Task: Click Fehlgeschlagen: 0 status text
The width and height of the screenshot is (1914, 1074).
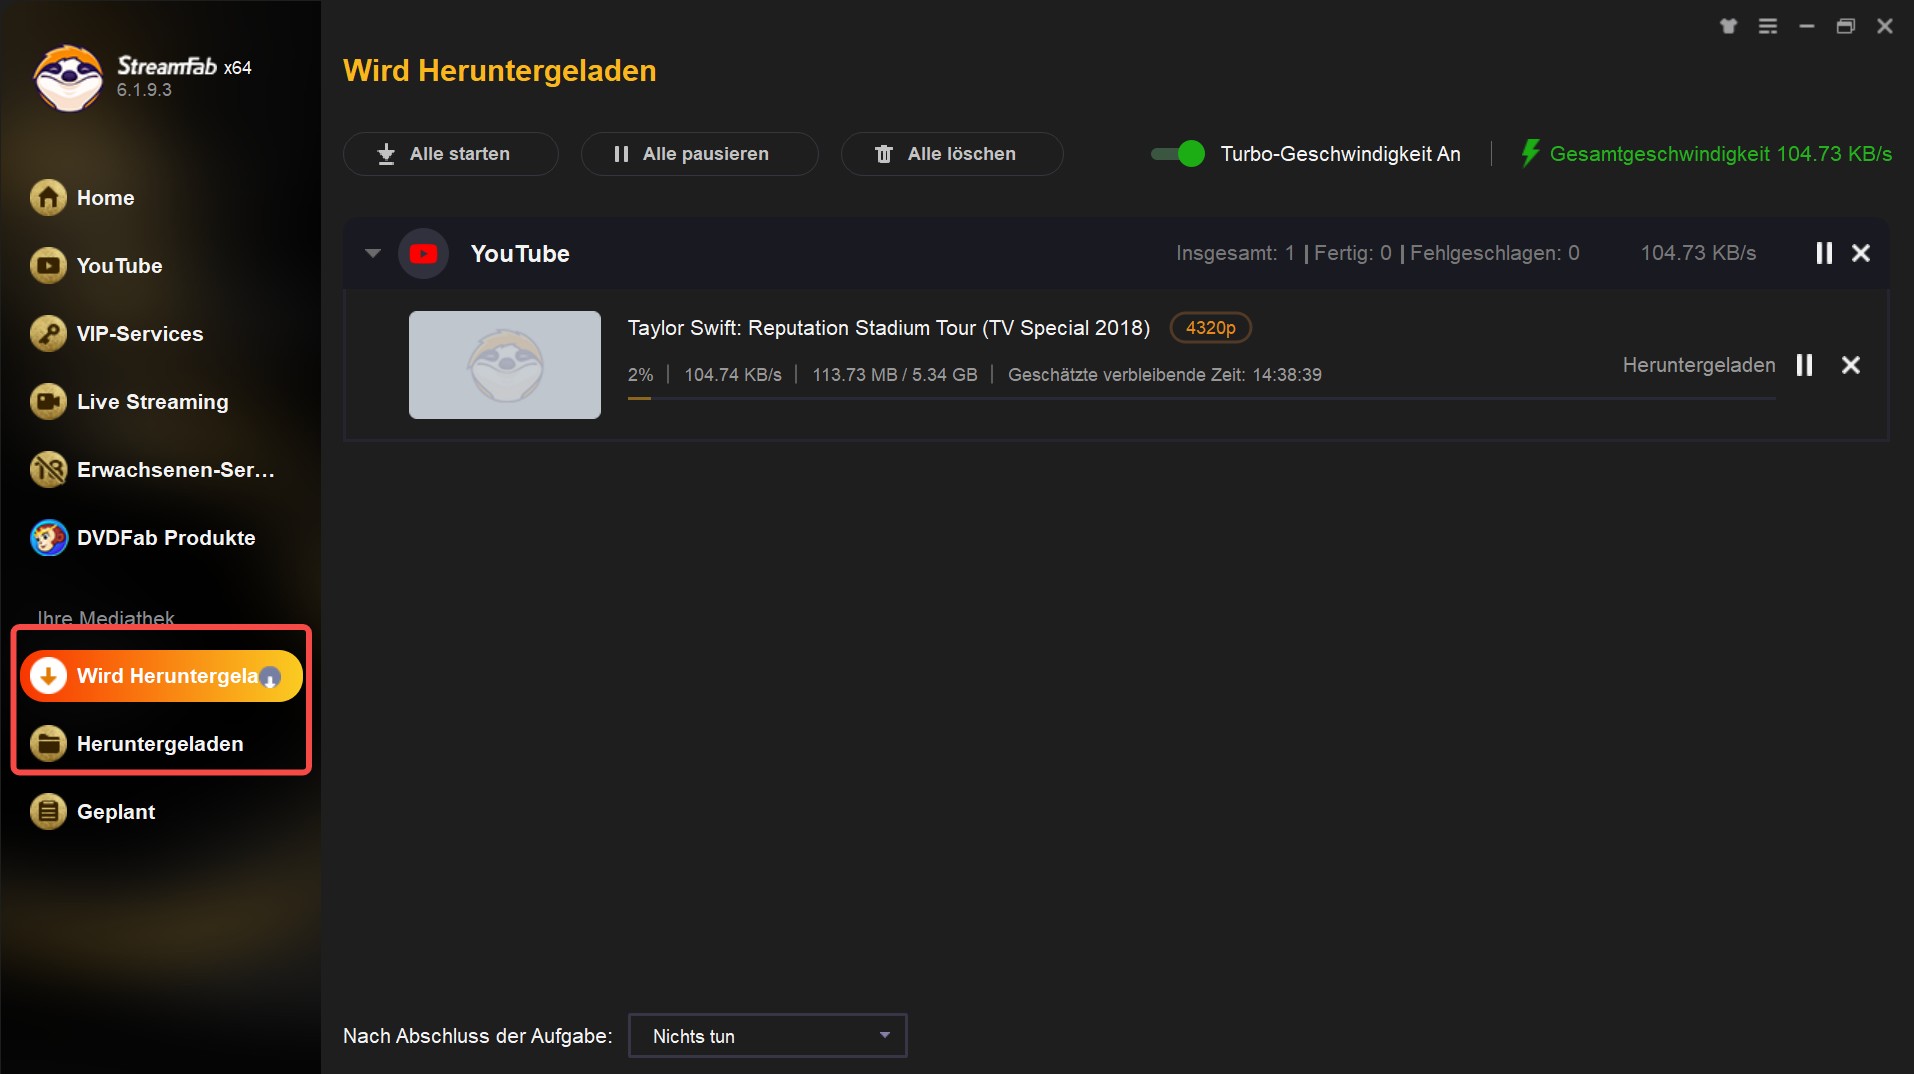Action: point(1495,253)
